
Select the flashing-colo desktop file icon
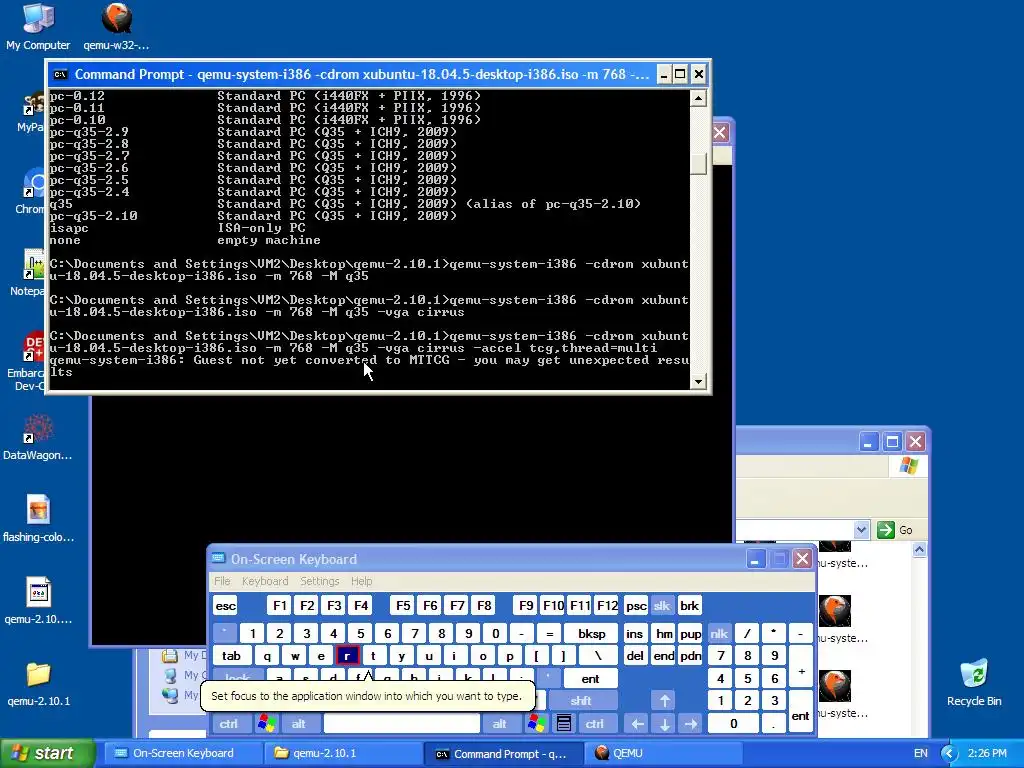click(38, 519)
